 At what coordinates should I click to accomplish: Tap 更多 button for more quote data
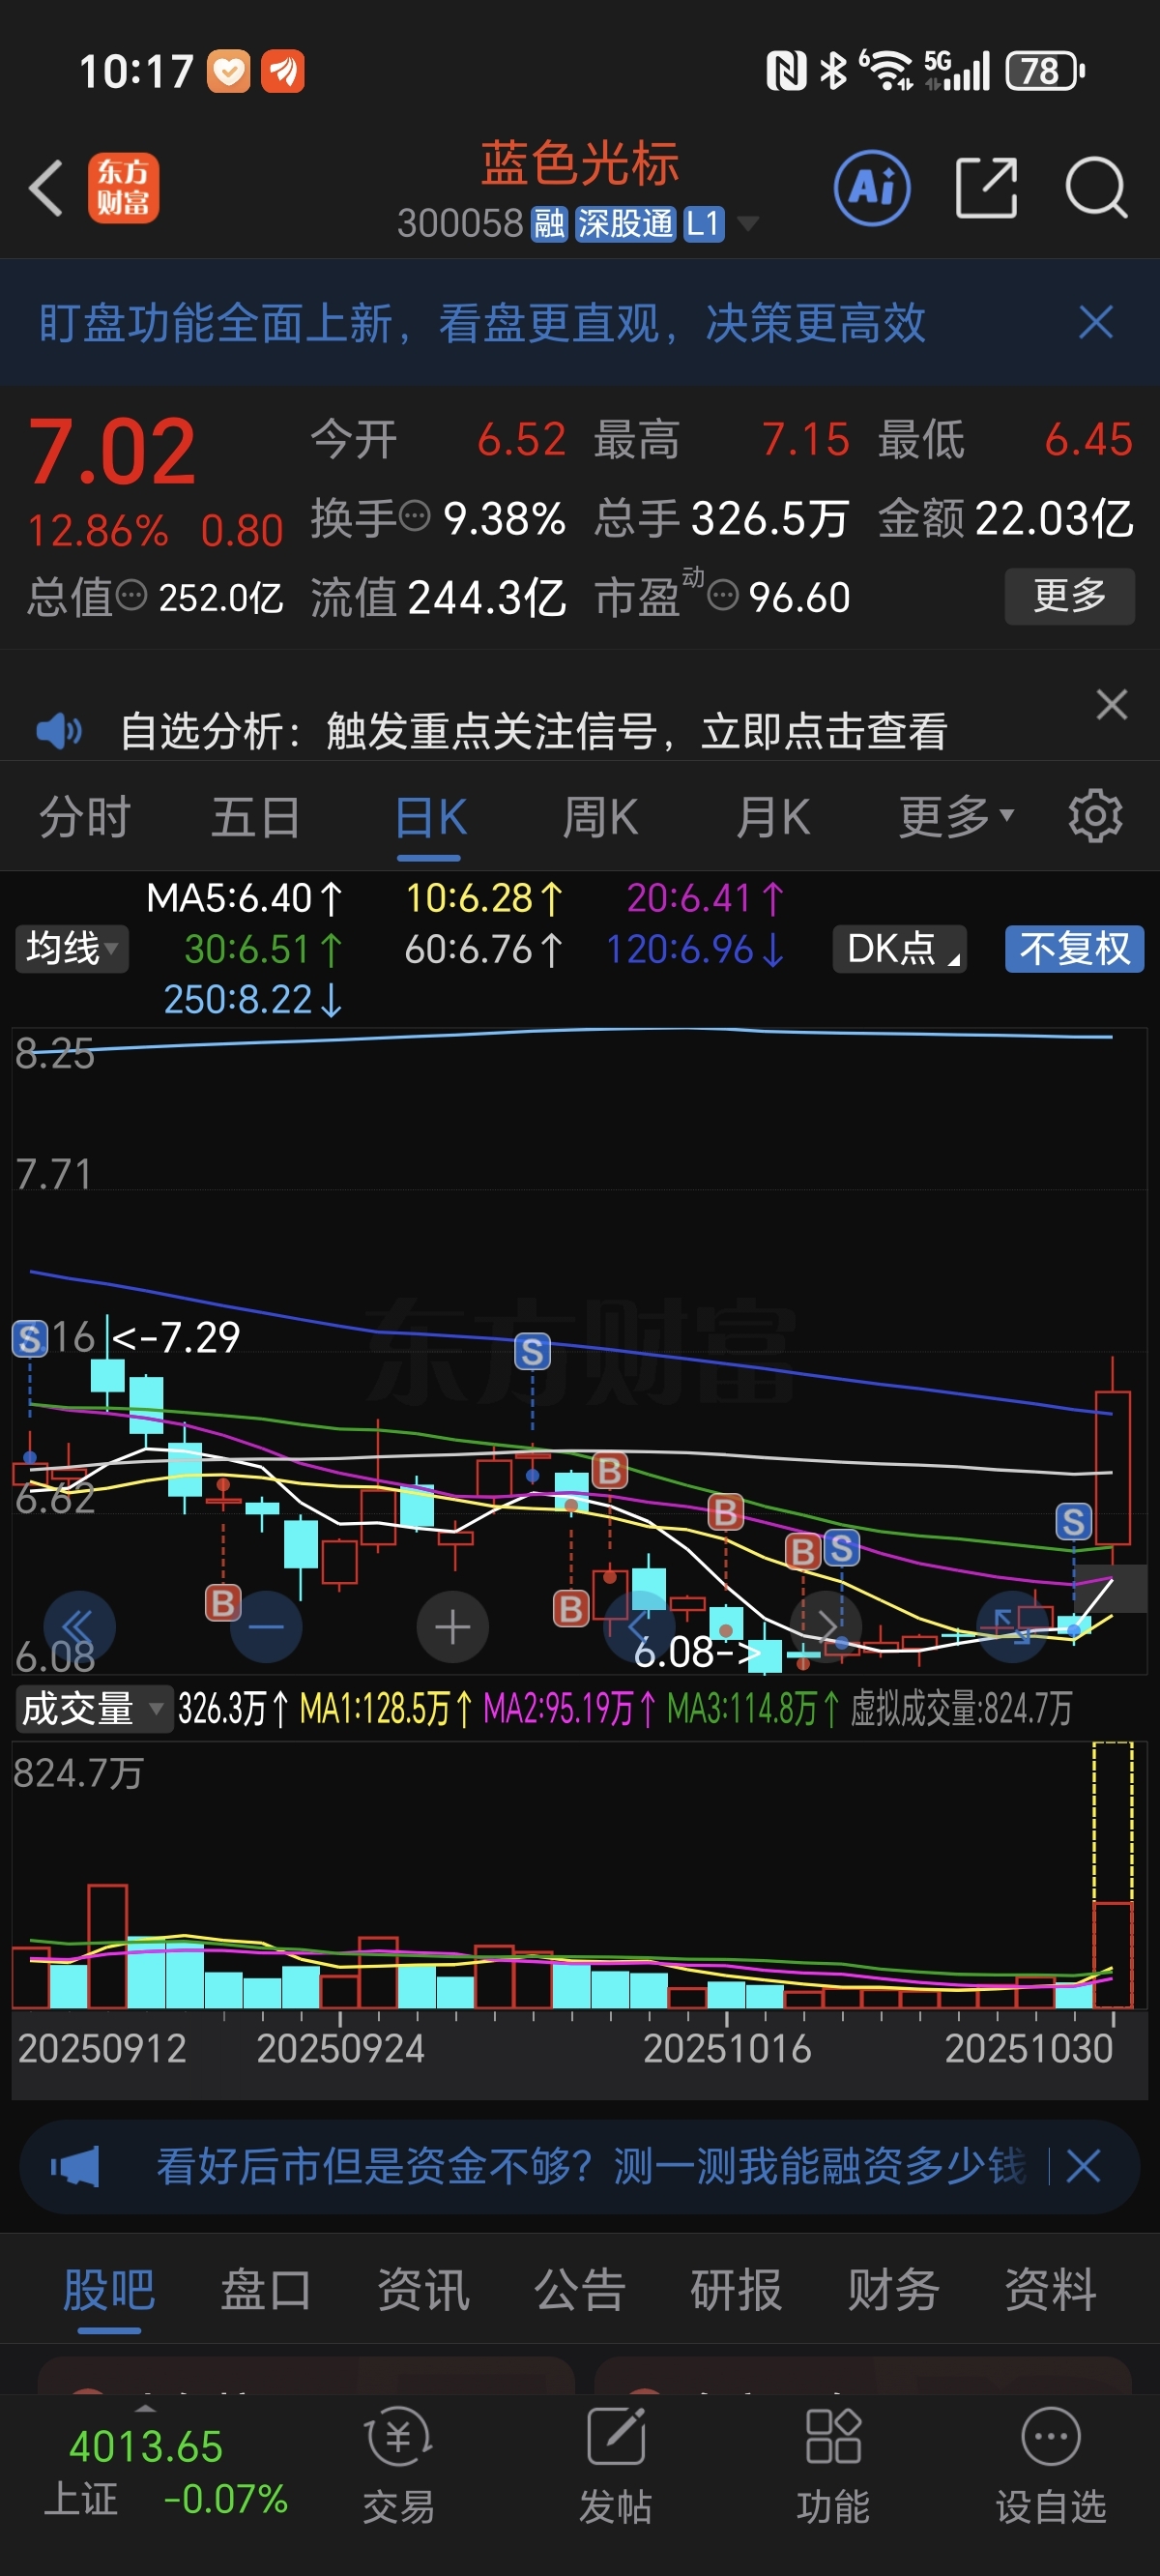pos(1069,596)
